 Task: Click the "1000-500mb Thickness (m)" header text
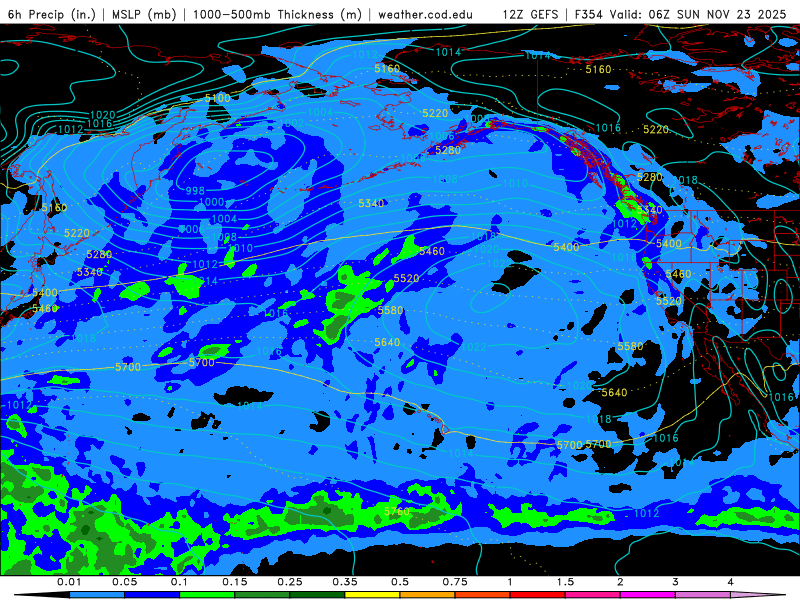click(277, 14)
